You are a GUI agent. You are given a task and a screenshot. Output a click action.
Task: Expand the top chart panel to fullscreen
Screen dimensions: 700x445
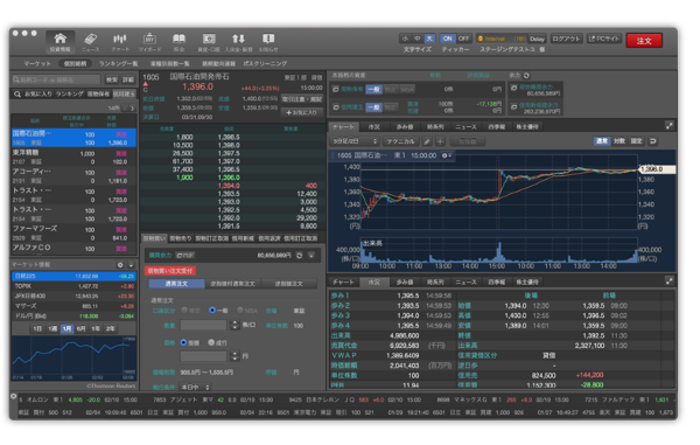[x=669, y=126]
